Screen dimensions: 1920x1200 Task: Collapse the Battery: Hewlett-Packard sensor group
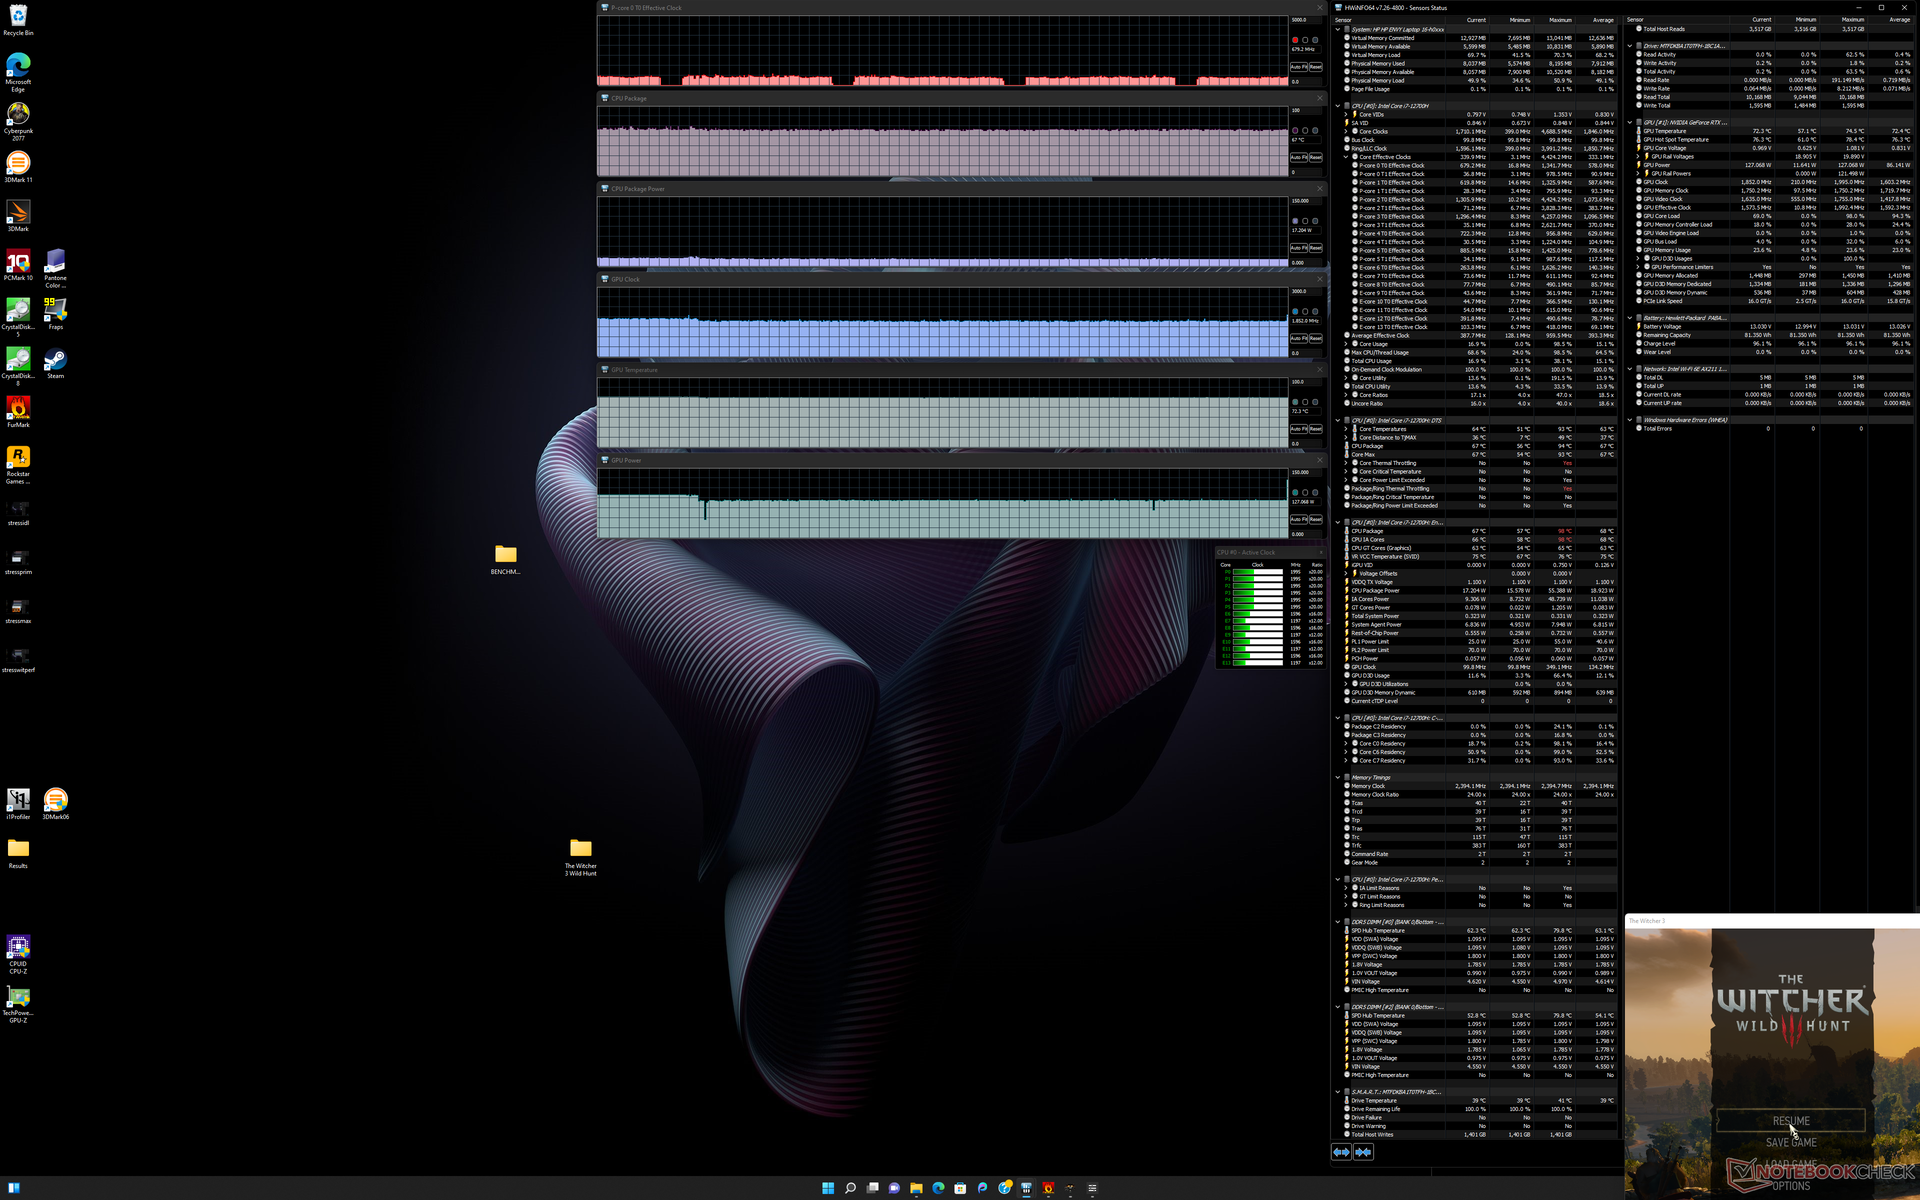coord(1630,318)
